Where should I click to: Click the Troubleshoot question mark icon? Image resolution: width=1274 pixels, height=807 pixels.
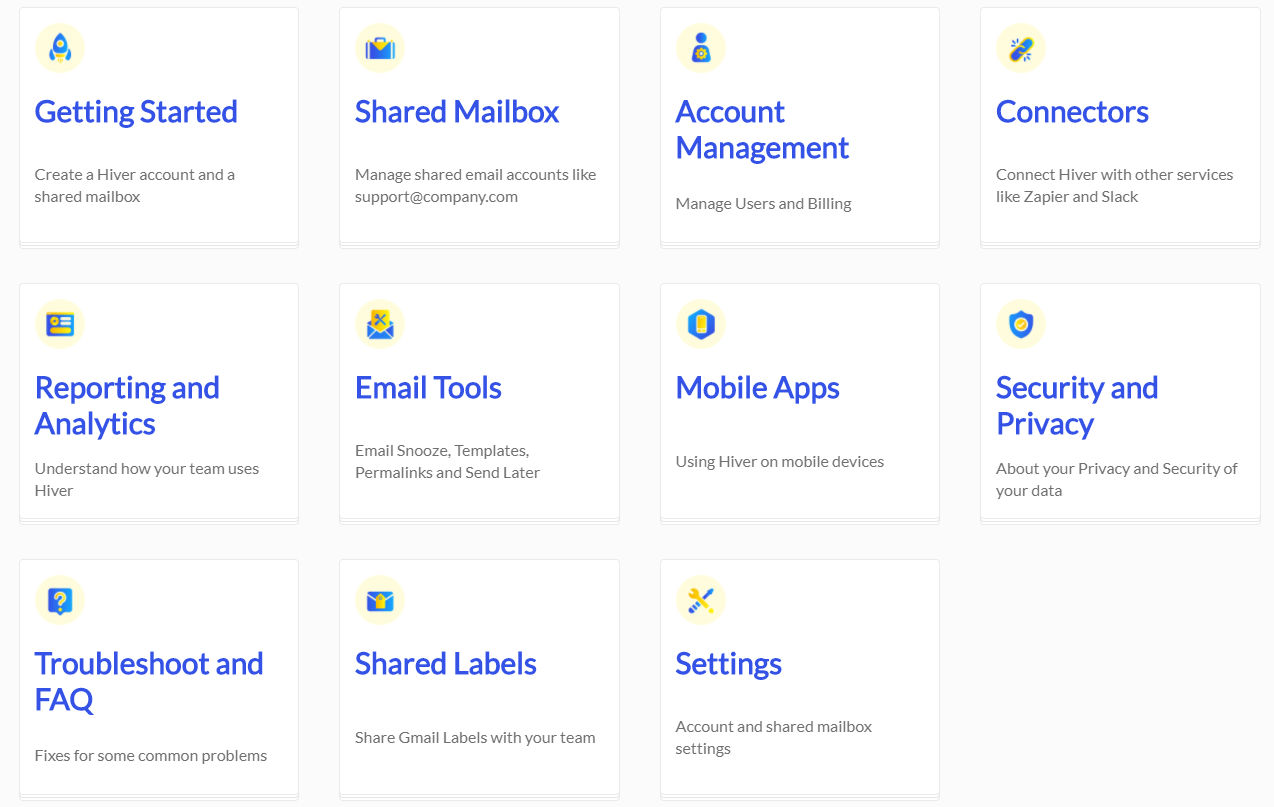(x=60, y=600)
